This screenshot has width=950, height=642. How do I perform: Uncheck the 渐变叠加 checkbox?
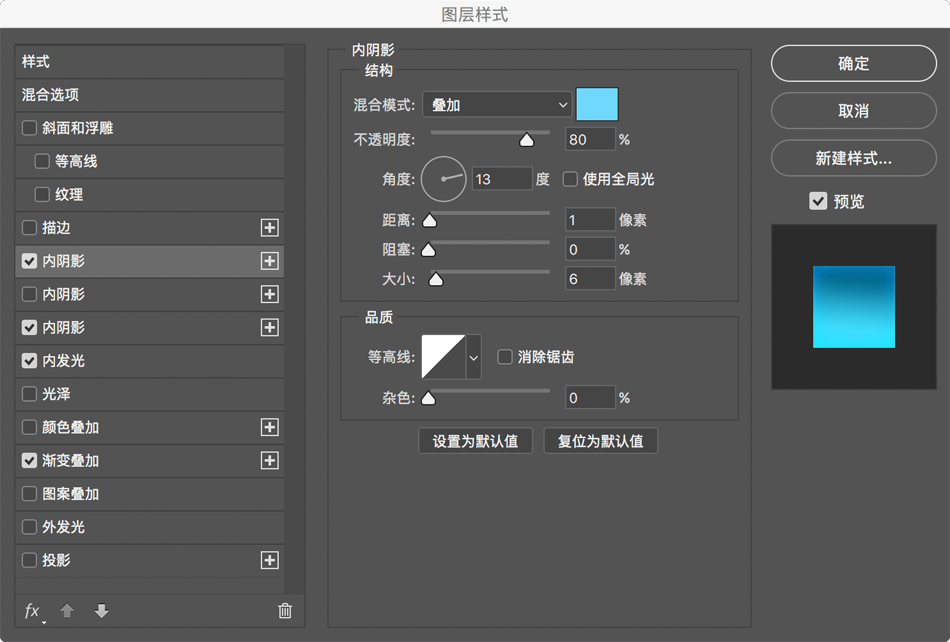[x=29, y=461]
